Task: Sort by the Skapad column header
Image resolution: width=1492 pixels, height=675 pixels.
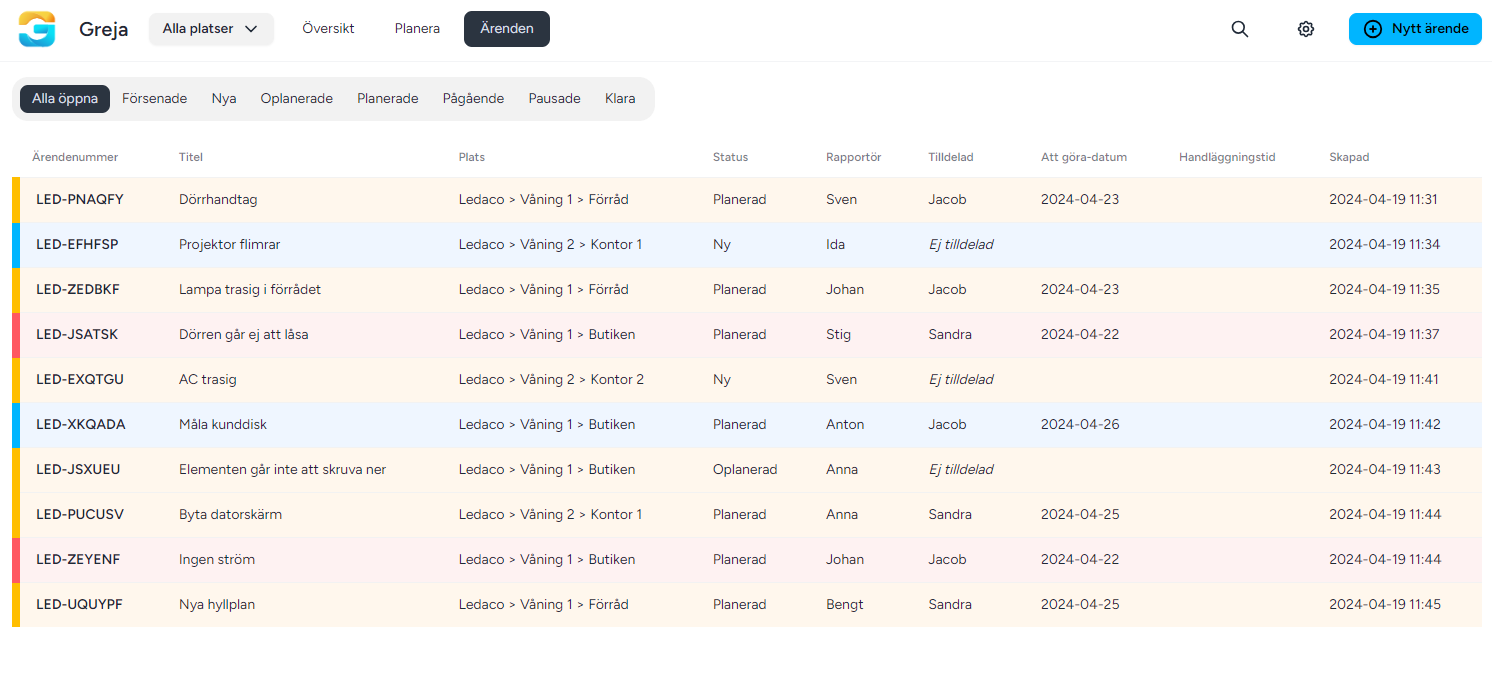Action: pyautogui.click(x=1348, y=157)
